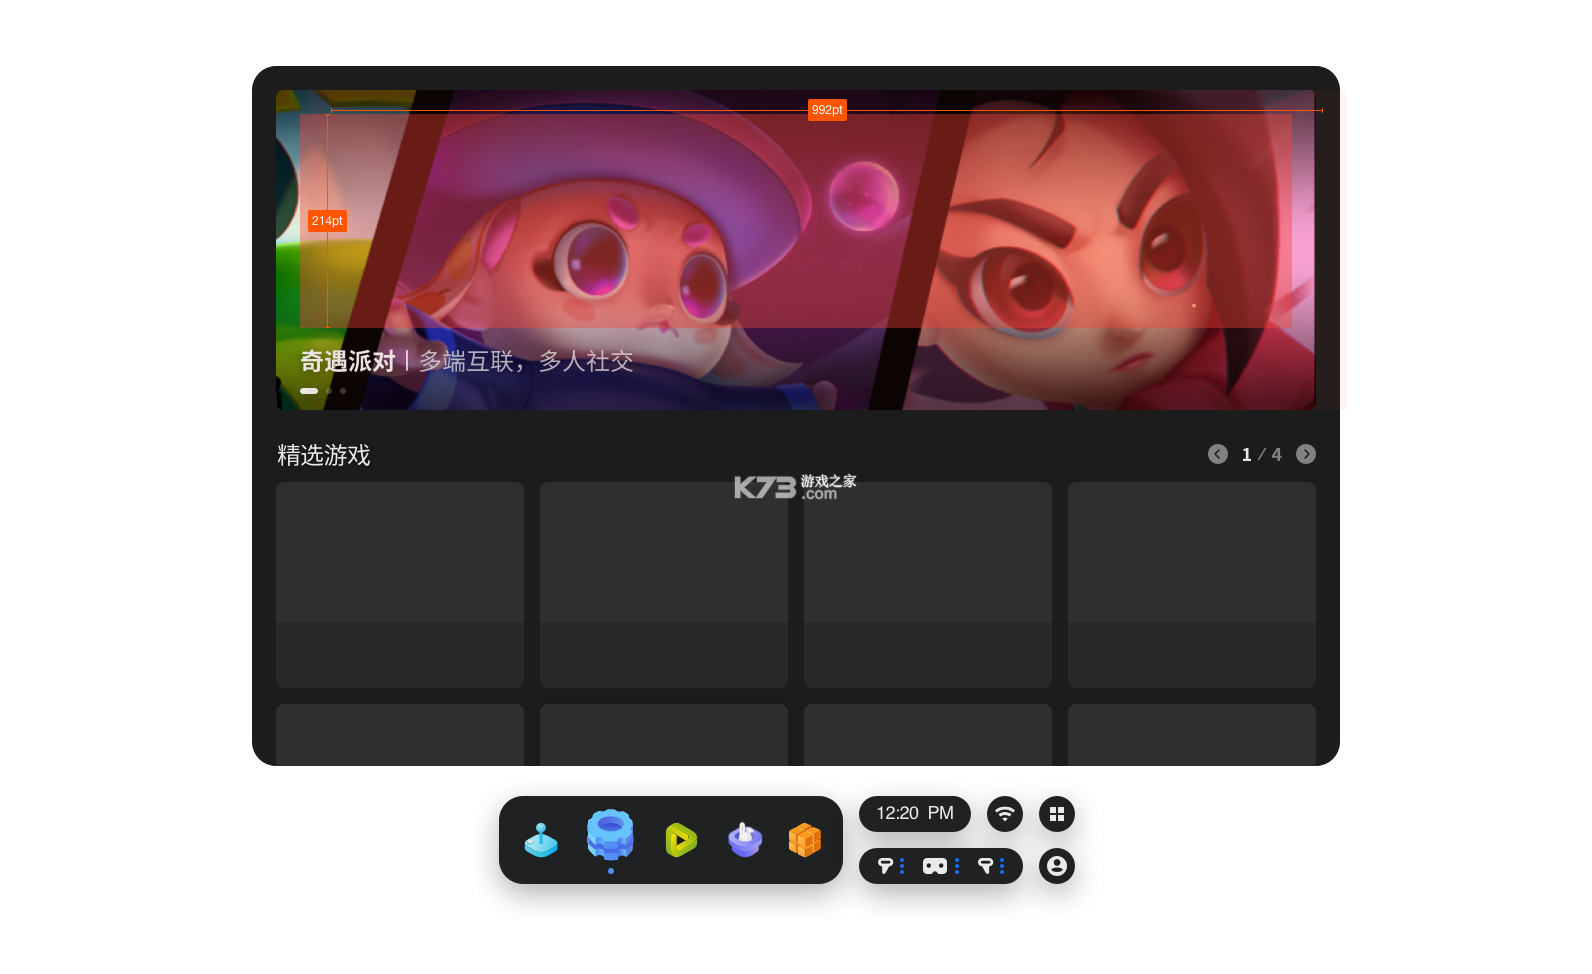Viewport: 1592px width, 974px height.
Task: Click the 奇遇派对 banner title text
Action: [x=348, y=361]
